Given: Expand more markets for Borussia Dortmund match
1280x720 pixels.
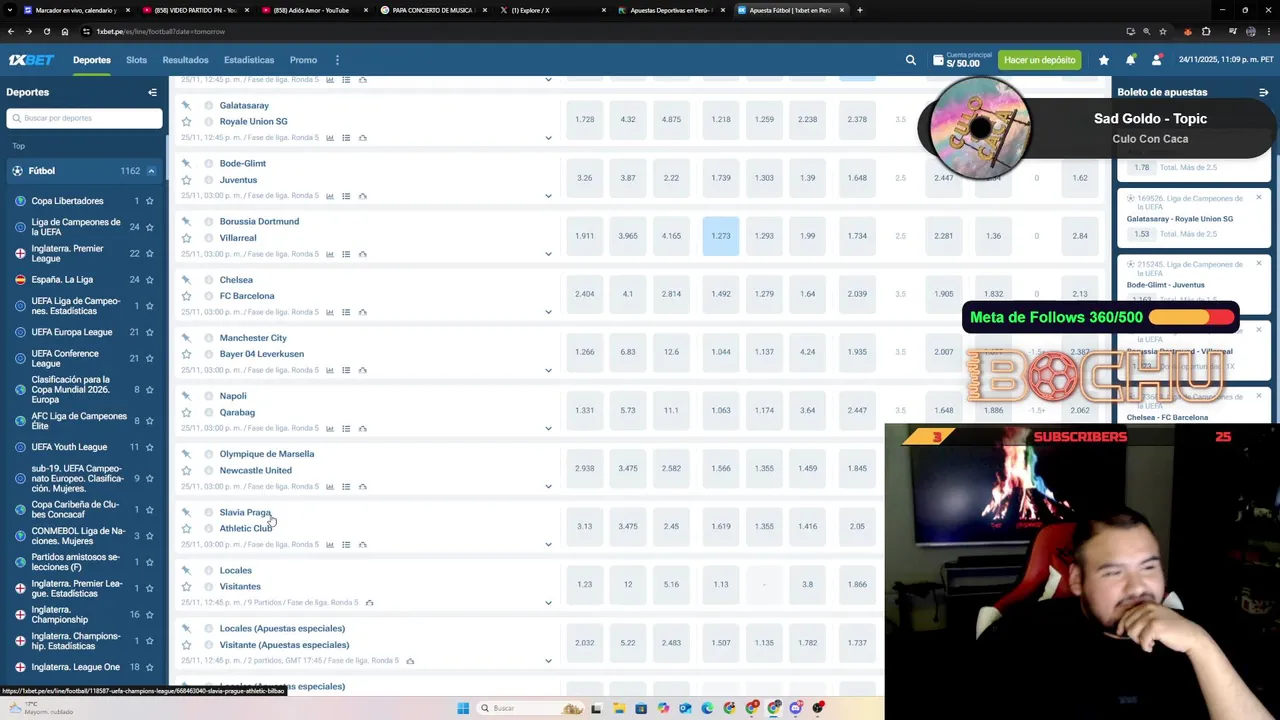Looking at the screenshot, I should [x=548, y=254].
